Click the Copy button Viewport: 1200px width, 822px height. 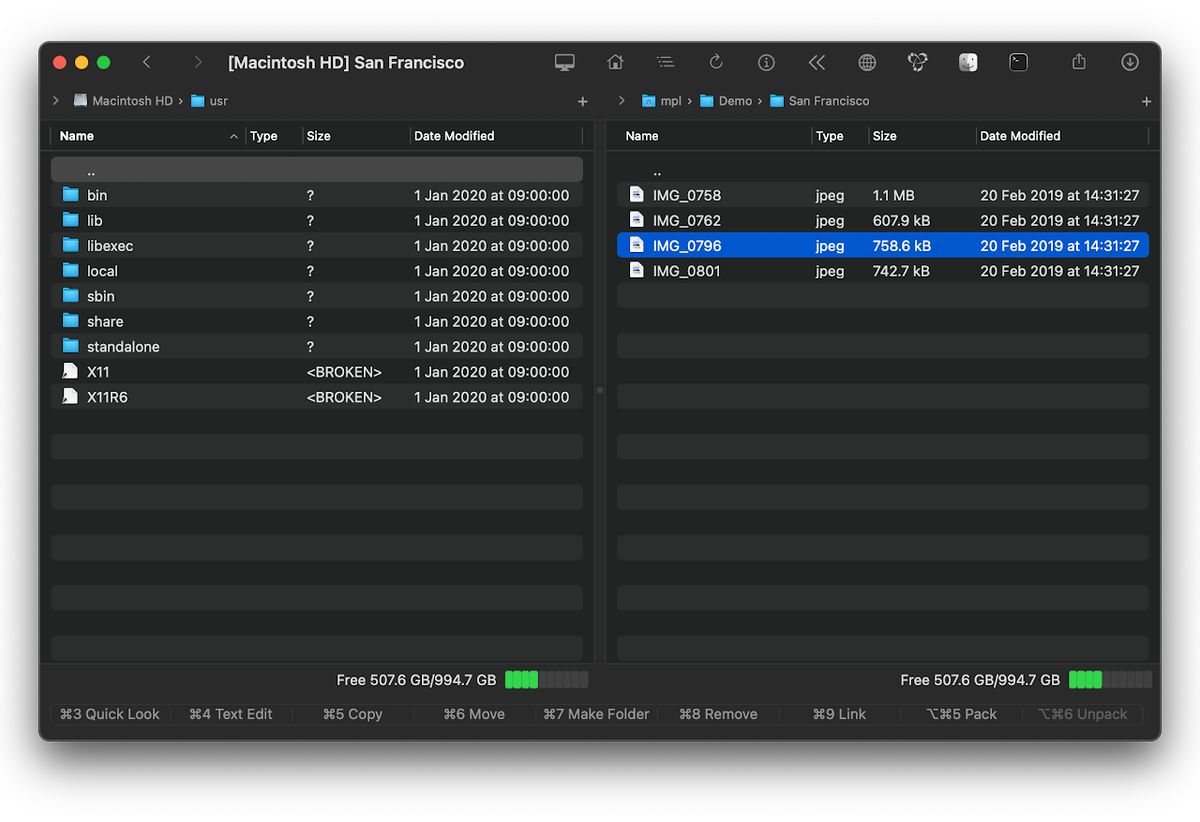(x=353, y=714)
